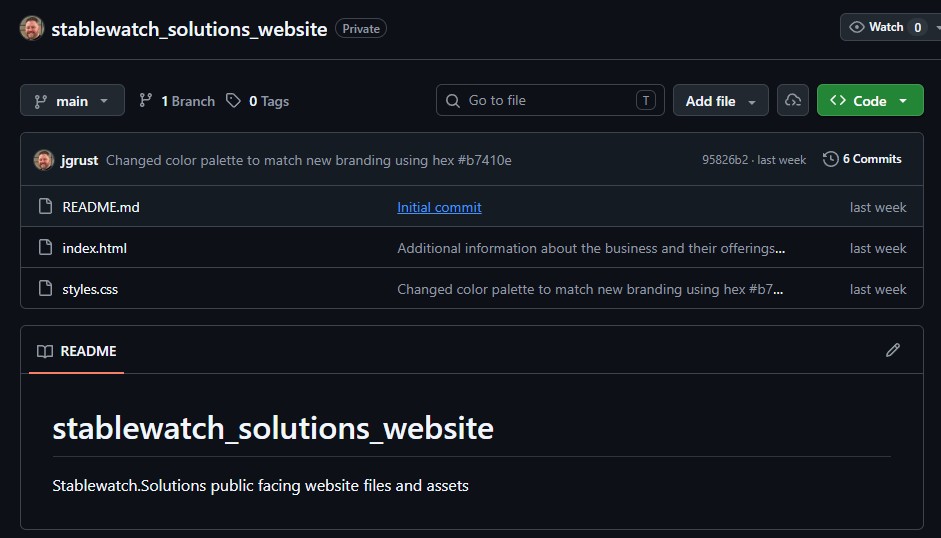Click the commit hash 95826b2

coord(725,160)
